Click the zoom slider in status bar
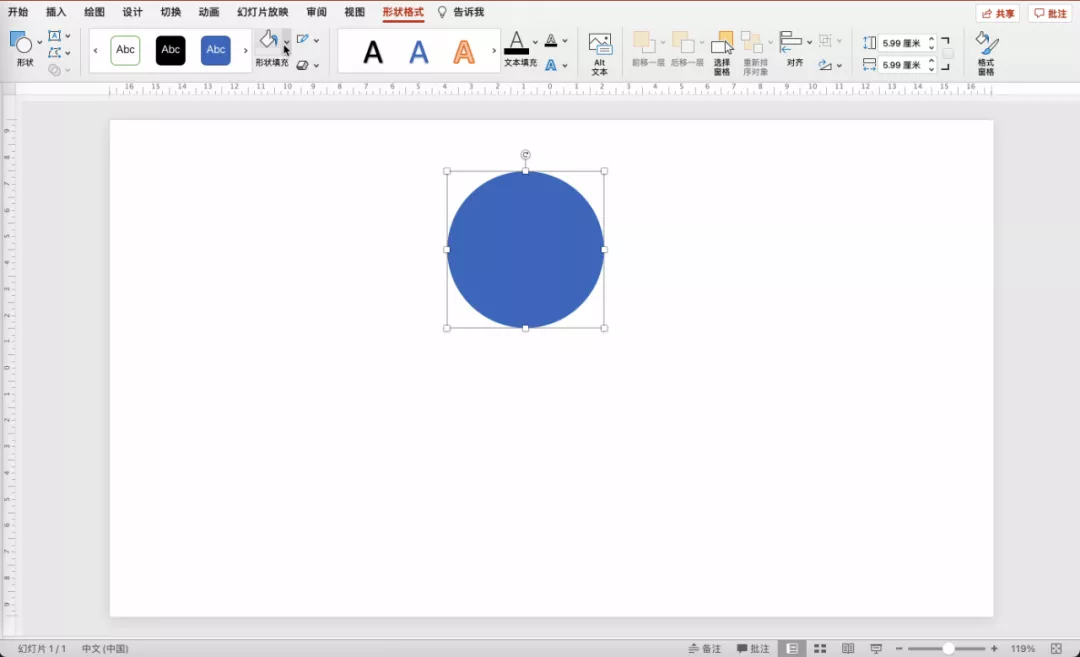Viewport: 1080px width, 657px height. (946, 649)
